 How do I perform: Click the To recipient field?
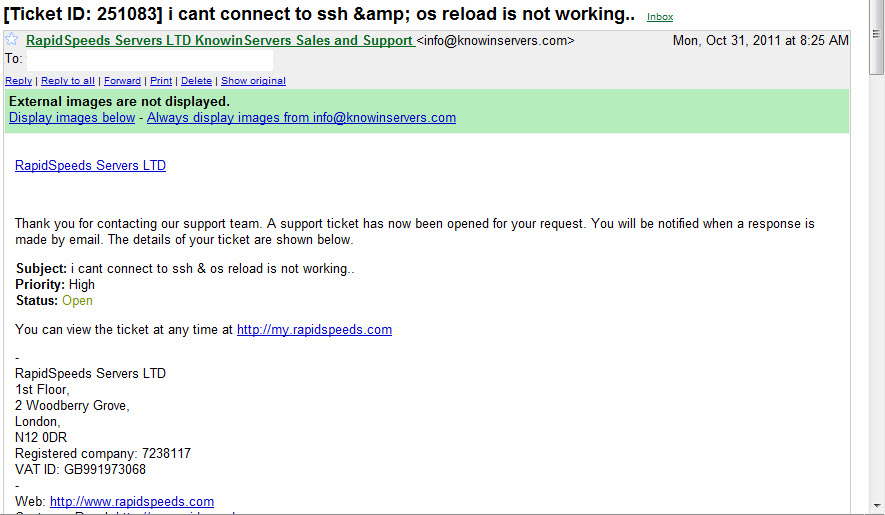pyautogui.click(x=150, y=59)
